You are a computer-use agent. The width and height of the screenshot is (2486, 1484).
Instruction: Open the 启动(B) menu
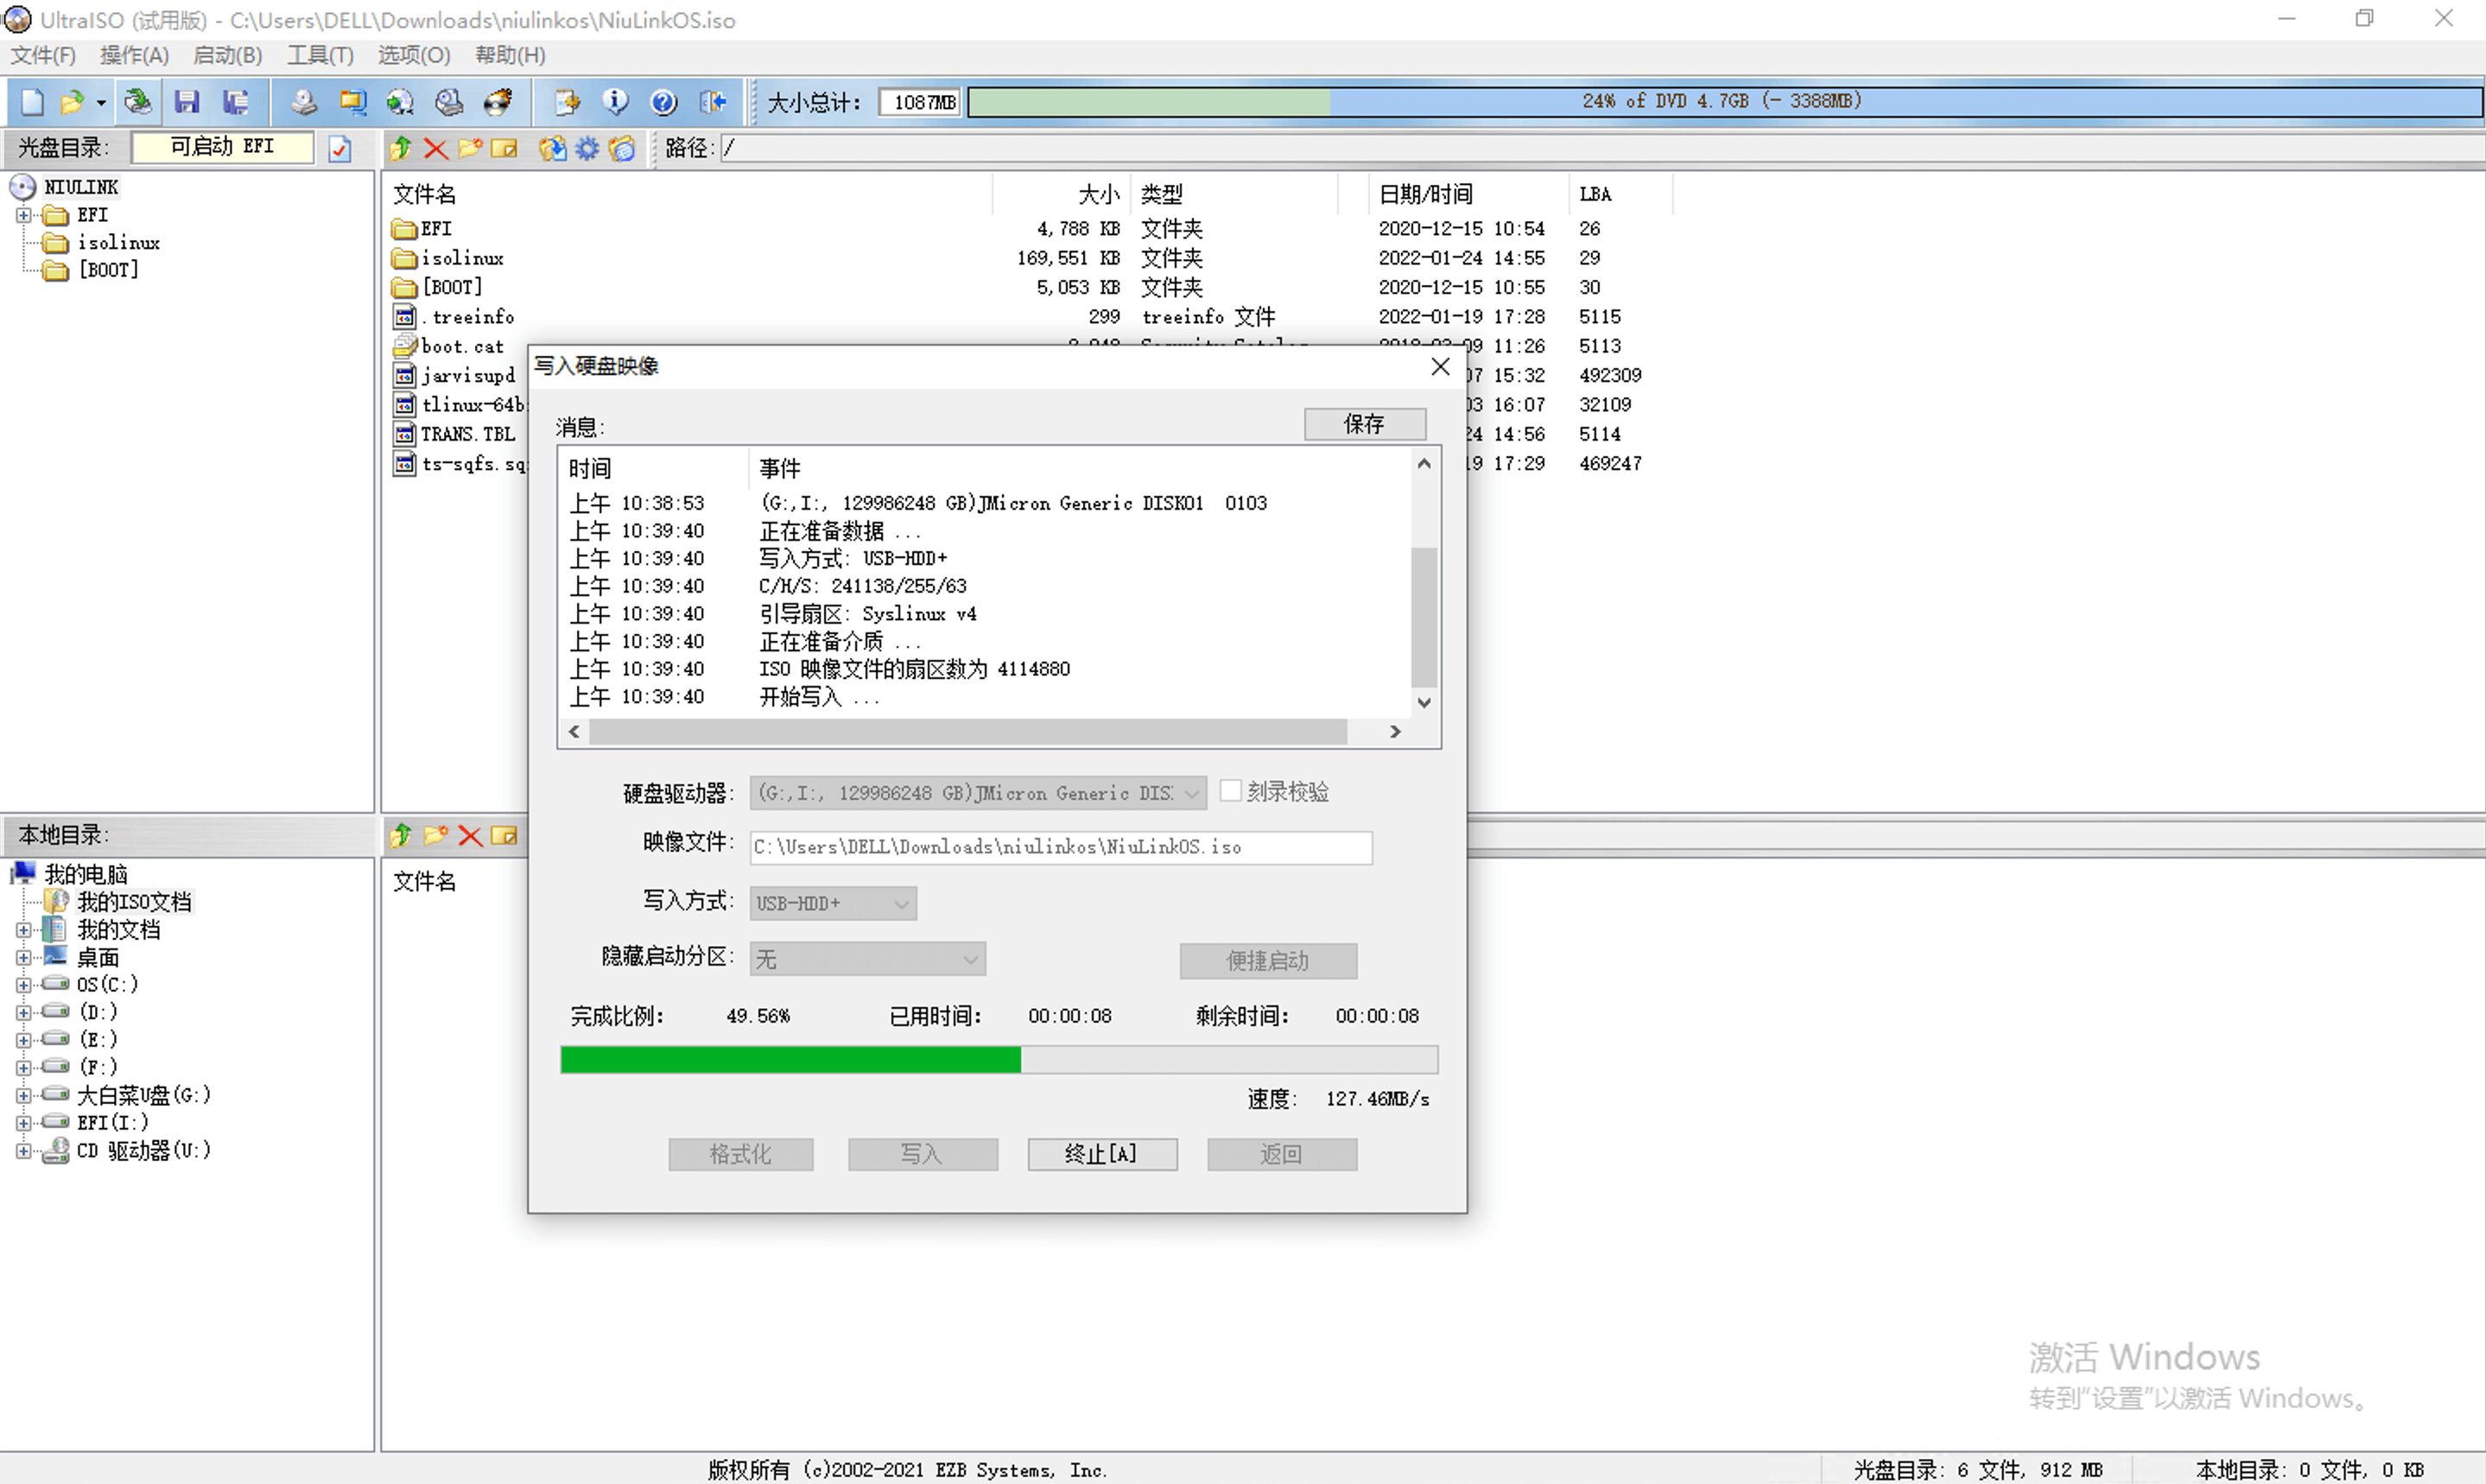227,55
